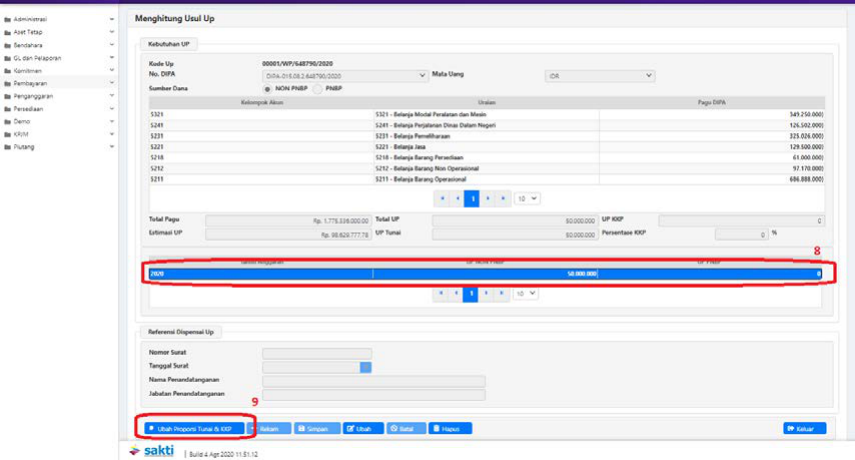The height and width of the screenshot is (460, 855).
Task: Open rows-per-page dropdown under Pagu DIPA table
Action: 526,198
